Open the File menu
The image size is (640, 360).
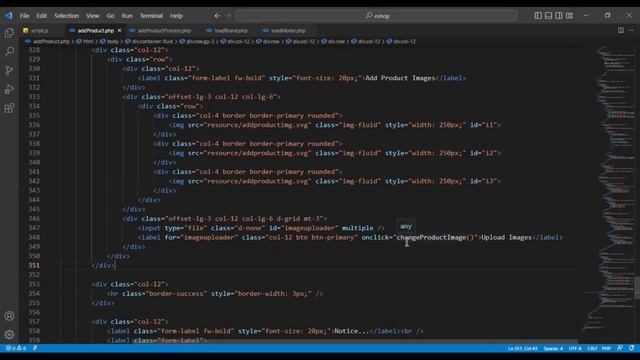24,16
